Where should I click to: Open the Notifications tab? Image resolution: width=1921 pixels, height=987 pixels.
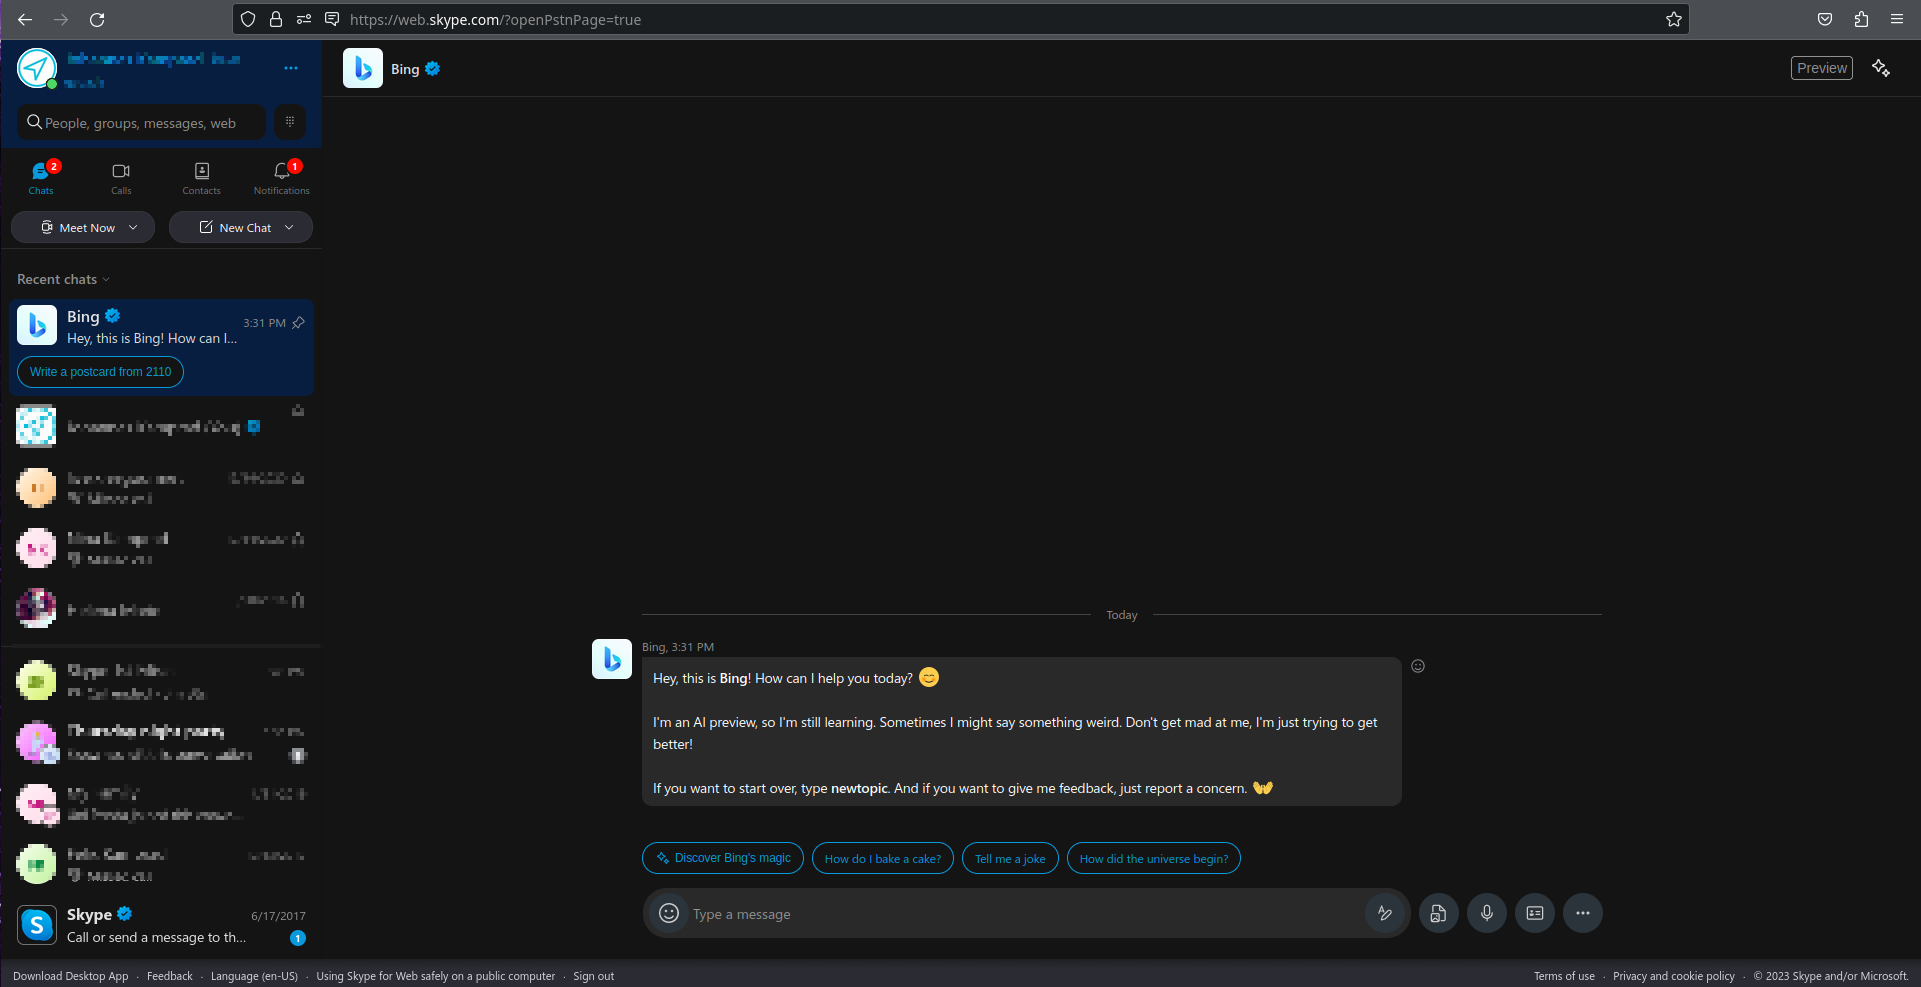281,177
